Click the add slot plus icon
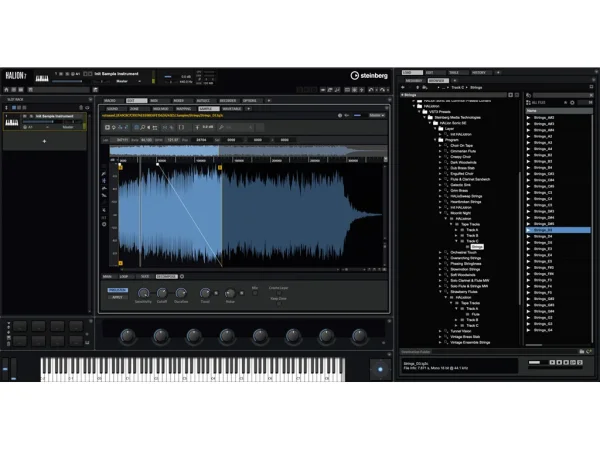 (43, 141)
